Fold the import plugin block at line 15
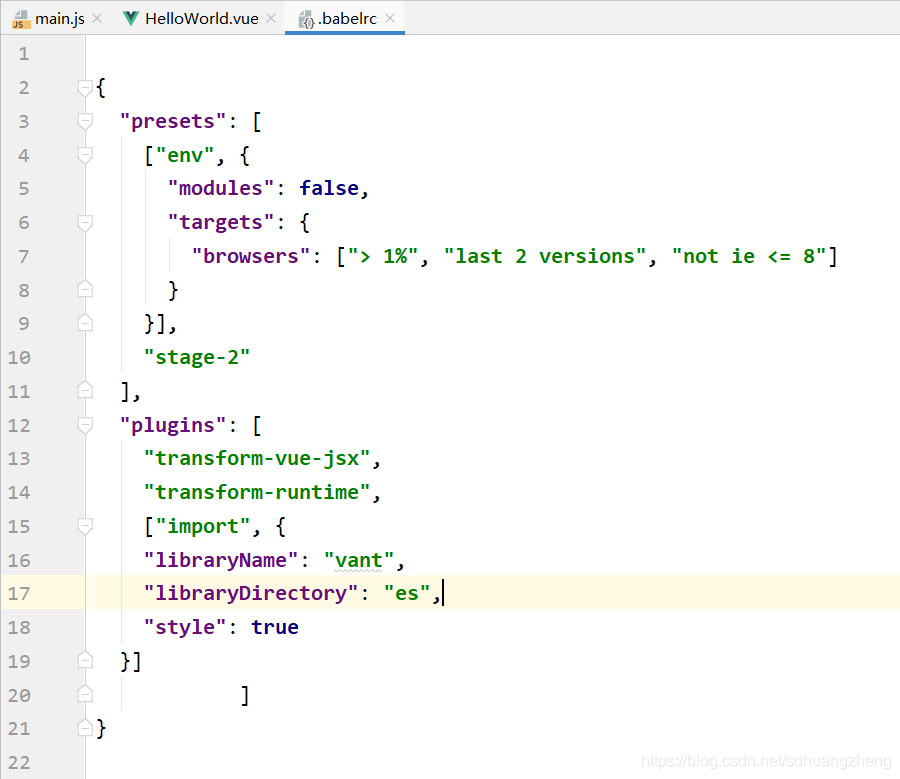The height and width of the screenshot is (779, 900). (x=85, y=526)
